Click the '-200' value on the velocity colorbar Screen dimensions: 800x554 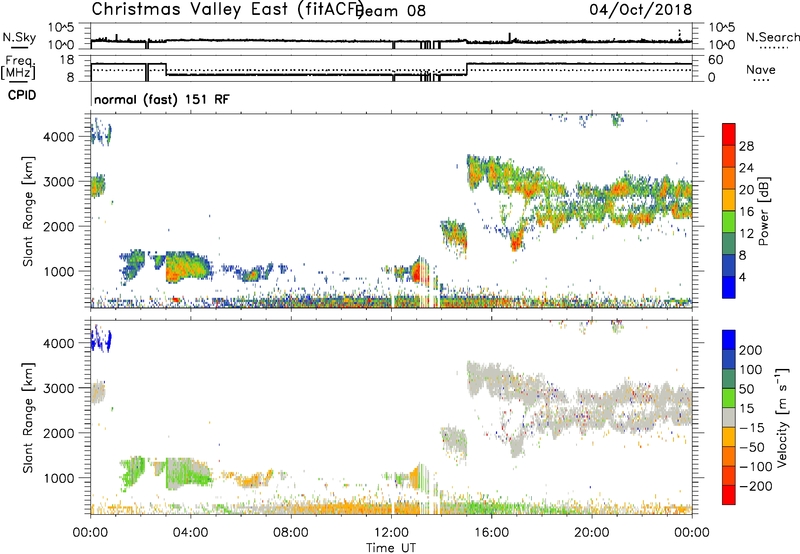[x=756, y=486]
